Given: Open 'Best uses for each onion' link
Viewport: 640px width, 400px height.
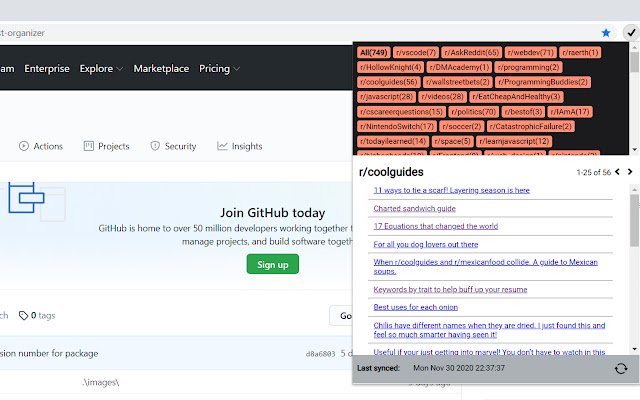Looking at the screenshot, I should point(416,307).
